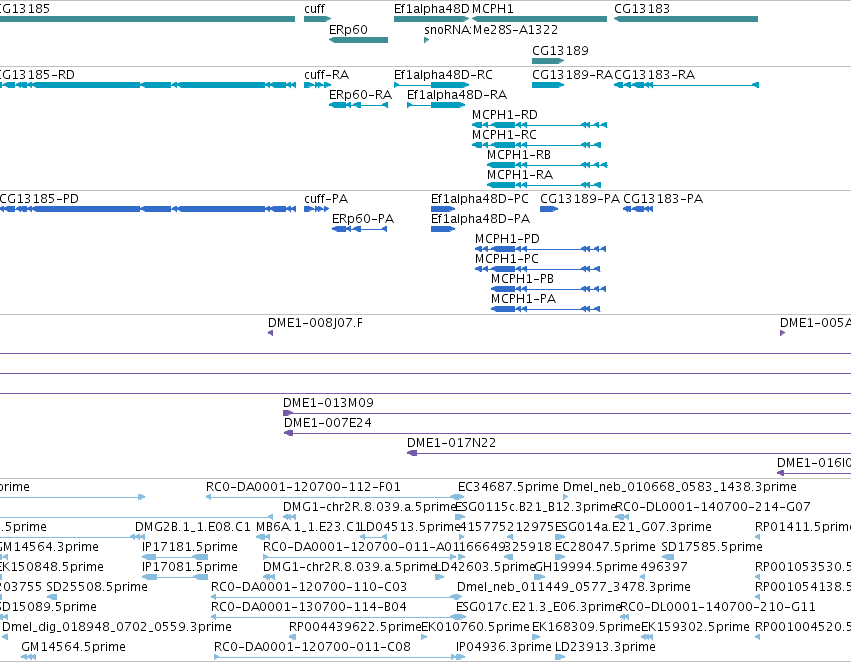Select the DME1-013M09 BAC label
Screen dimensions: 851x662
coord(328,403)
